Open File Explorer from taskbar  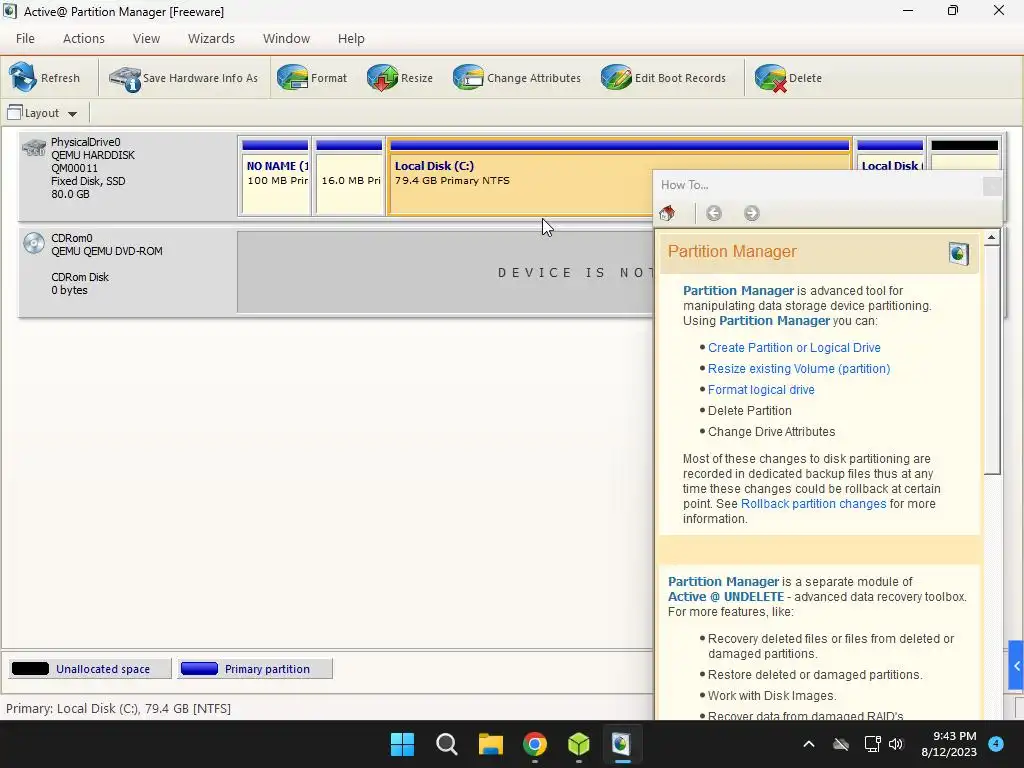pos(490,744)
